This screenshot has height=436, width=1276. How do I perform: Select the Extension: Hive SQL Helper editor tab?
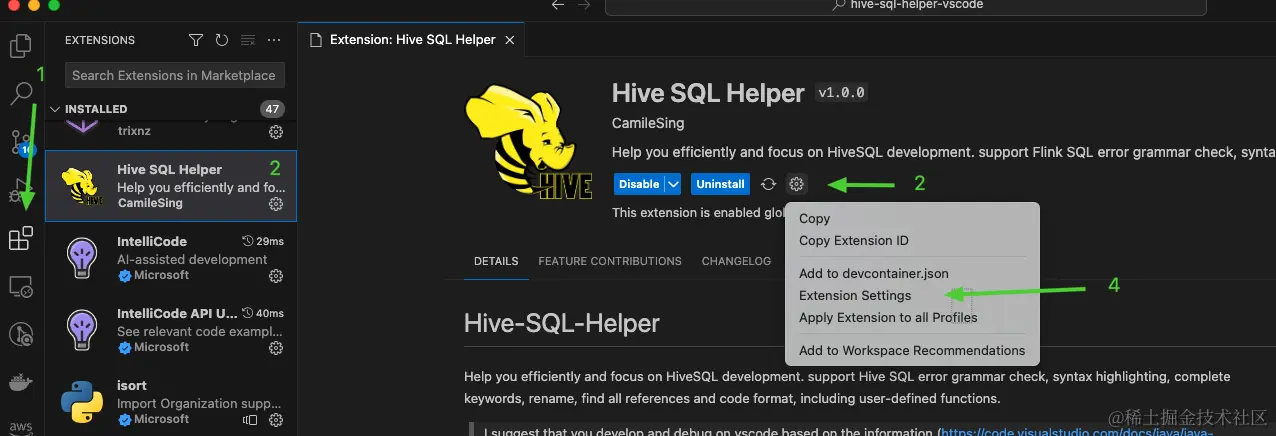(x=413, y=40)
